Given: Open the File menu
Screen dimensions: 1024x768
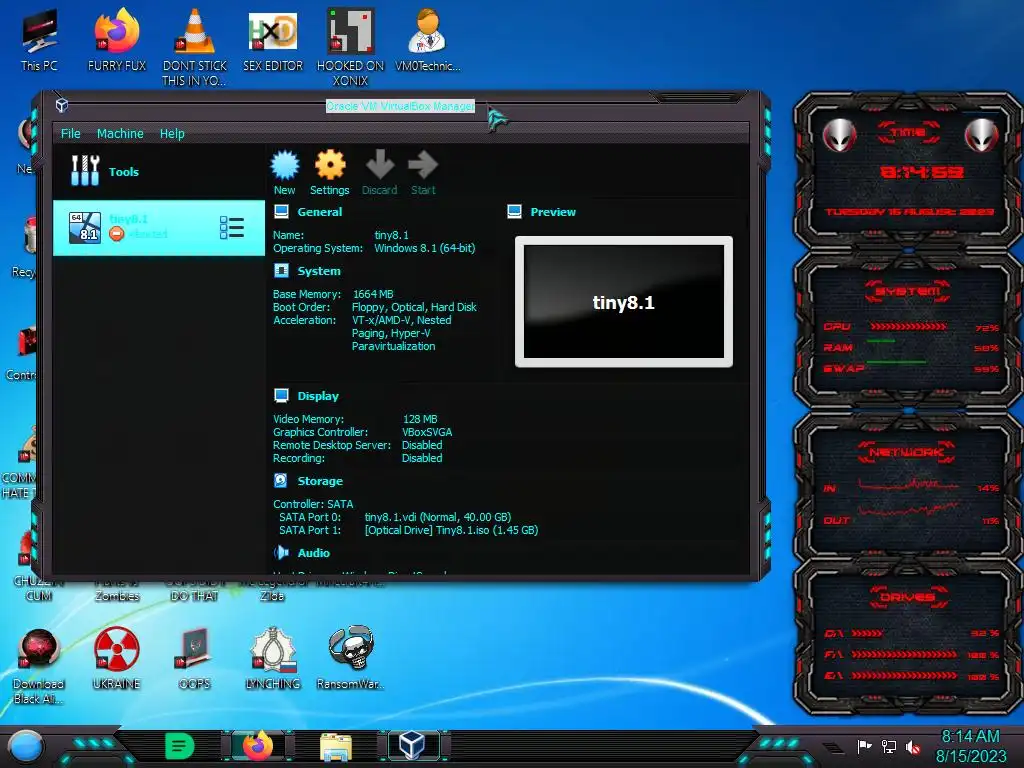Looking at the screenshot, I should [x=71, y=133].
